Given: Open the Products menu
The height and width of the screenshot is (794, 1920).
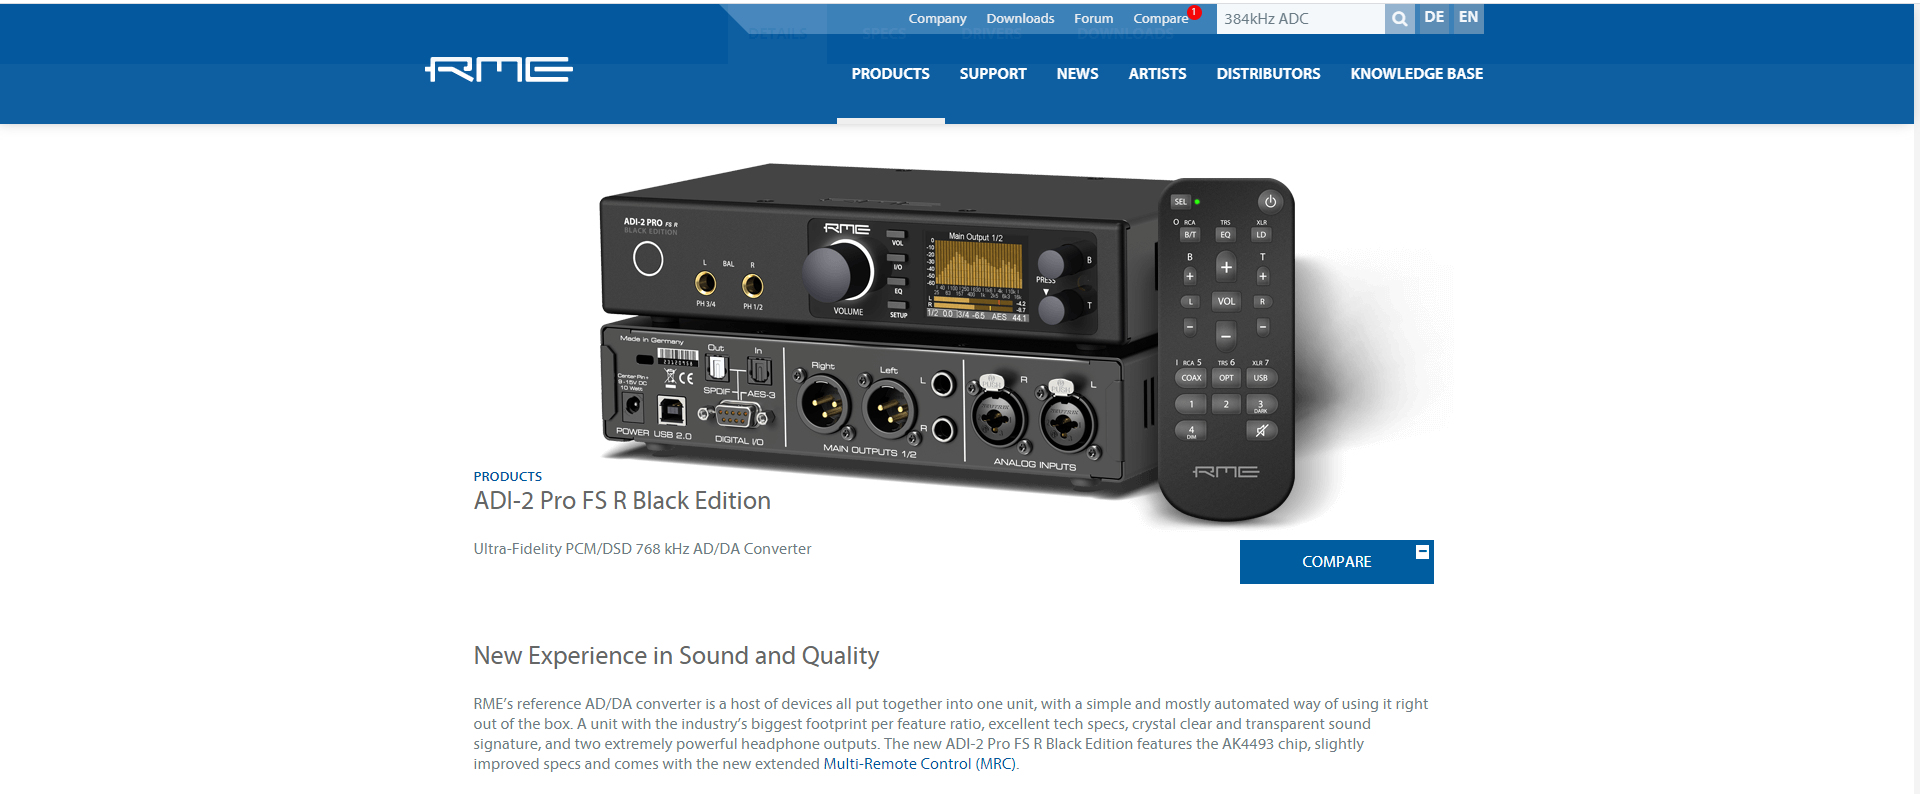Looking at the screenshot, I should (890, 74).
